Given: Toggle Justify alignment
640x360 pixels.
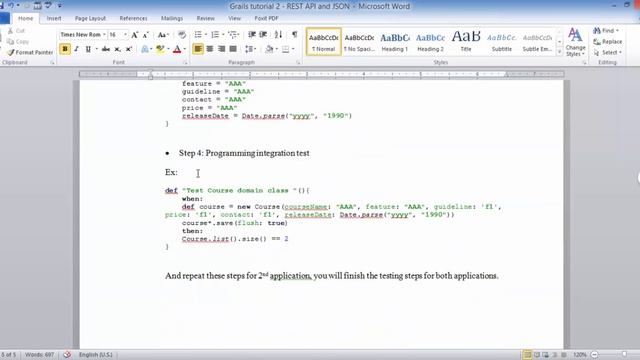Looking at the screenshot, I should tap(233, 49).
